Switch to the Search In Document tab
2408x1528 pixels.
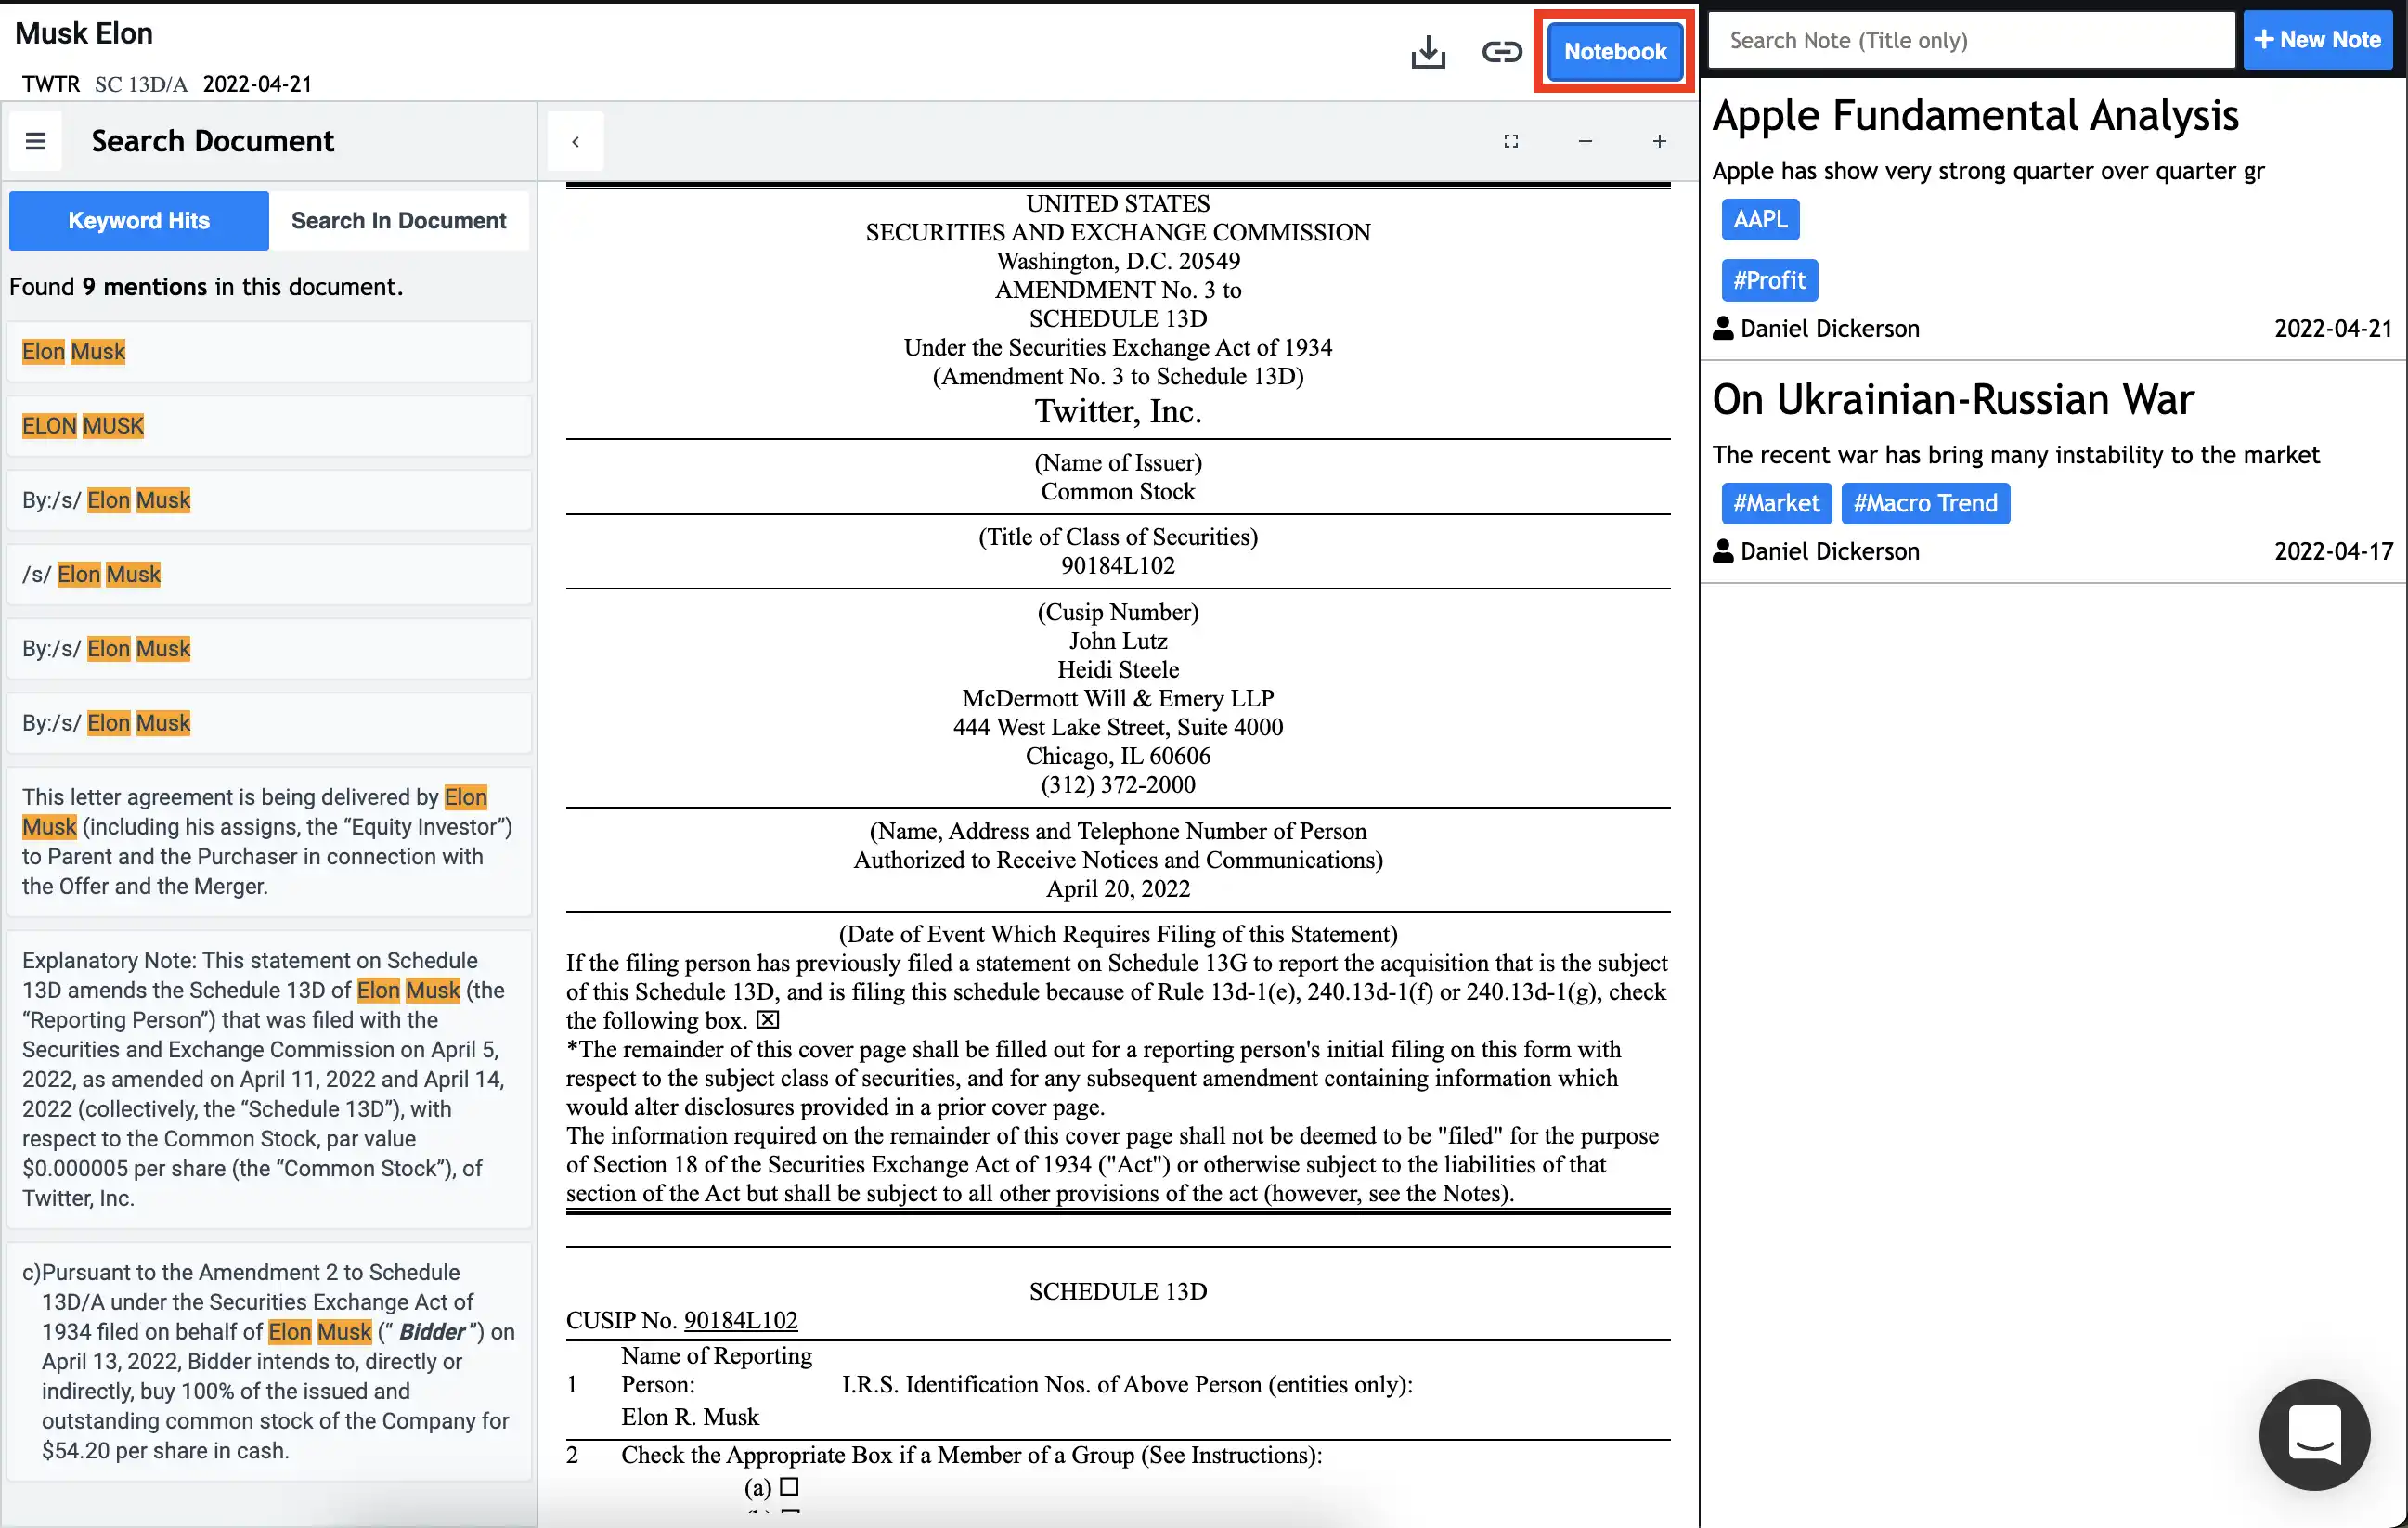click(399, 220)
